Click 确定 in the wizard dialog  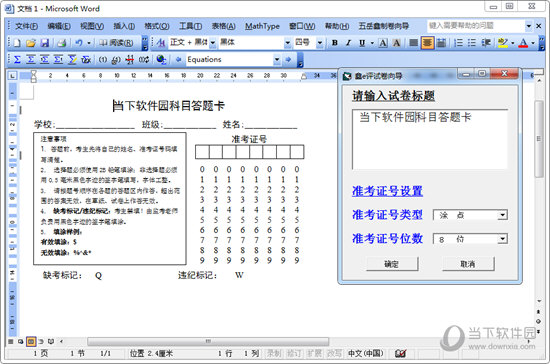[x=392, y=264]
